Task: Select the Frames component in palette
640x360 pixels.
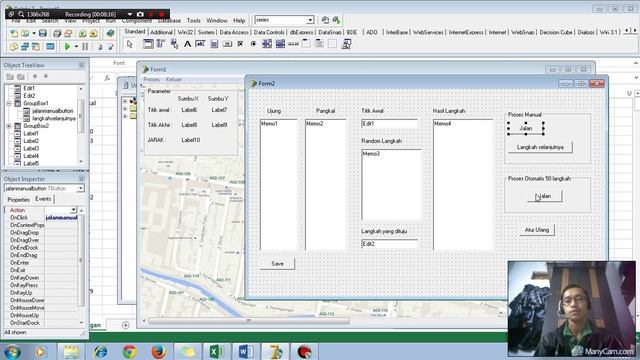Action: pos(148,44)
